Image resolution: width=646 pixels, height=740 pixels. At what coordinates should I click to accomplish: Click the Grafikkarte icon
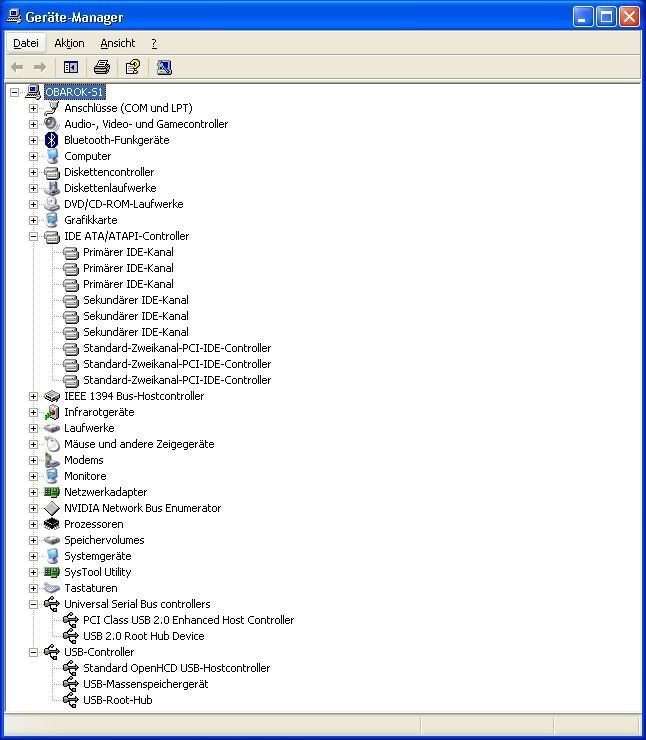point(51,220)
